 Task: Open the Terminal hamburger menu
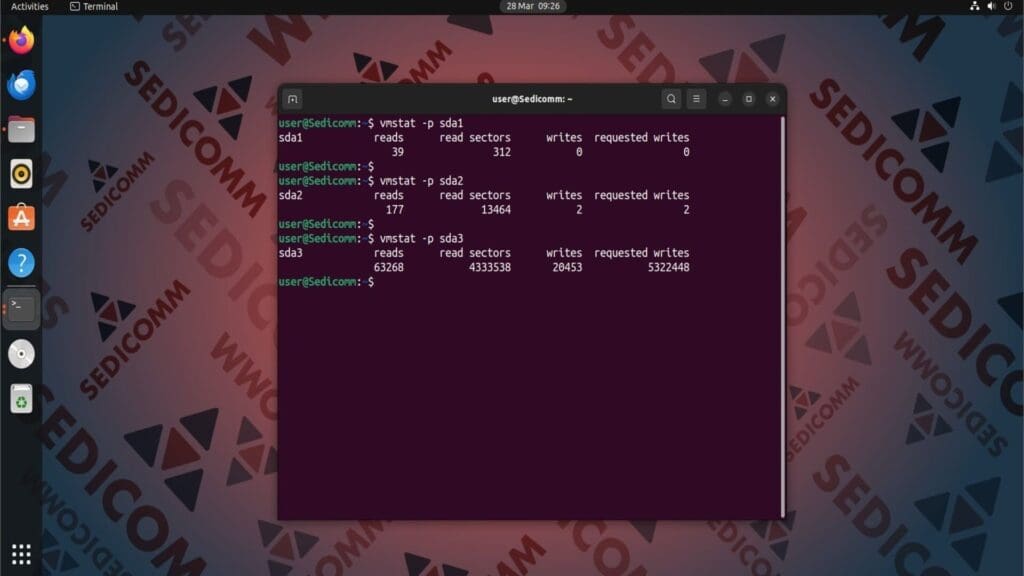[695, 99]
